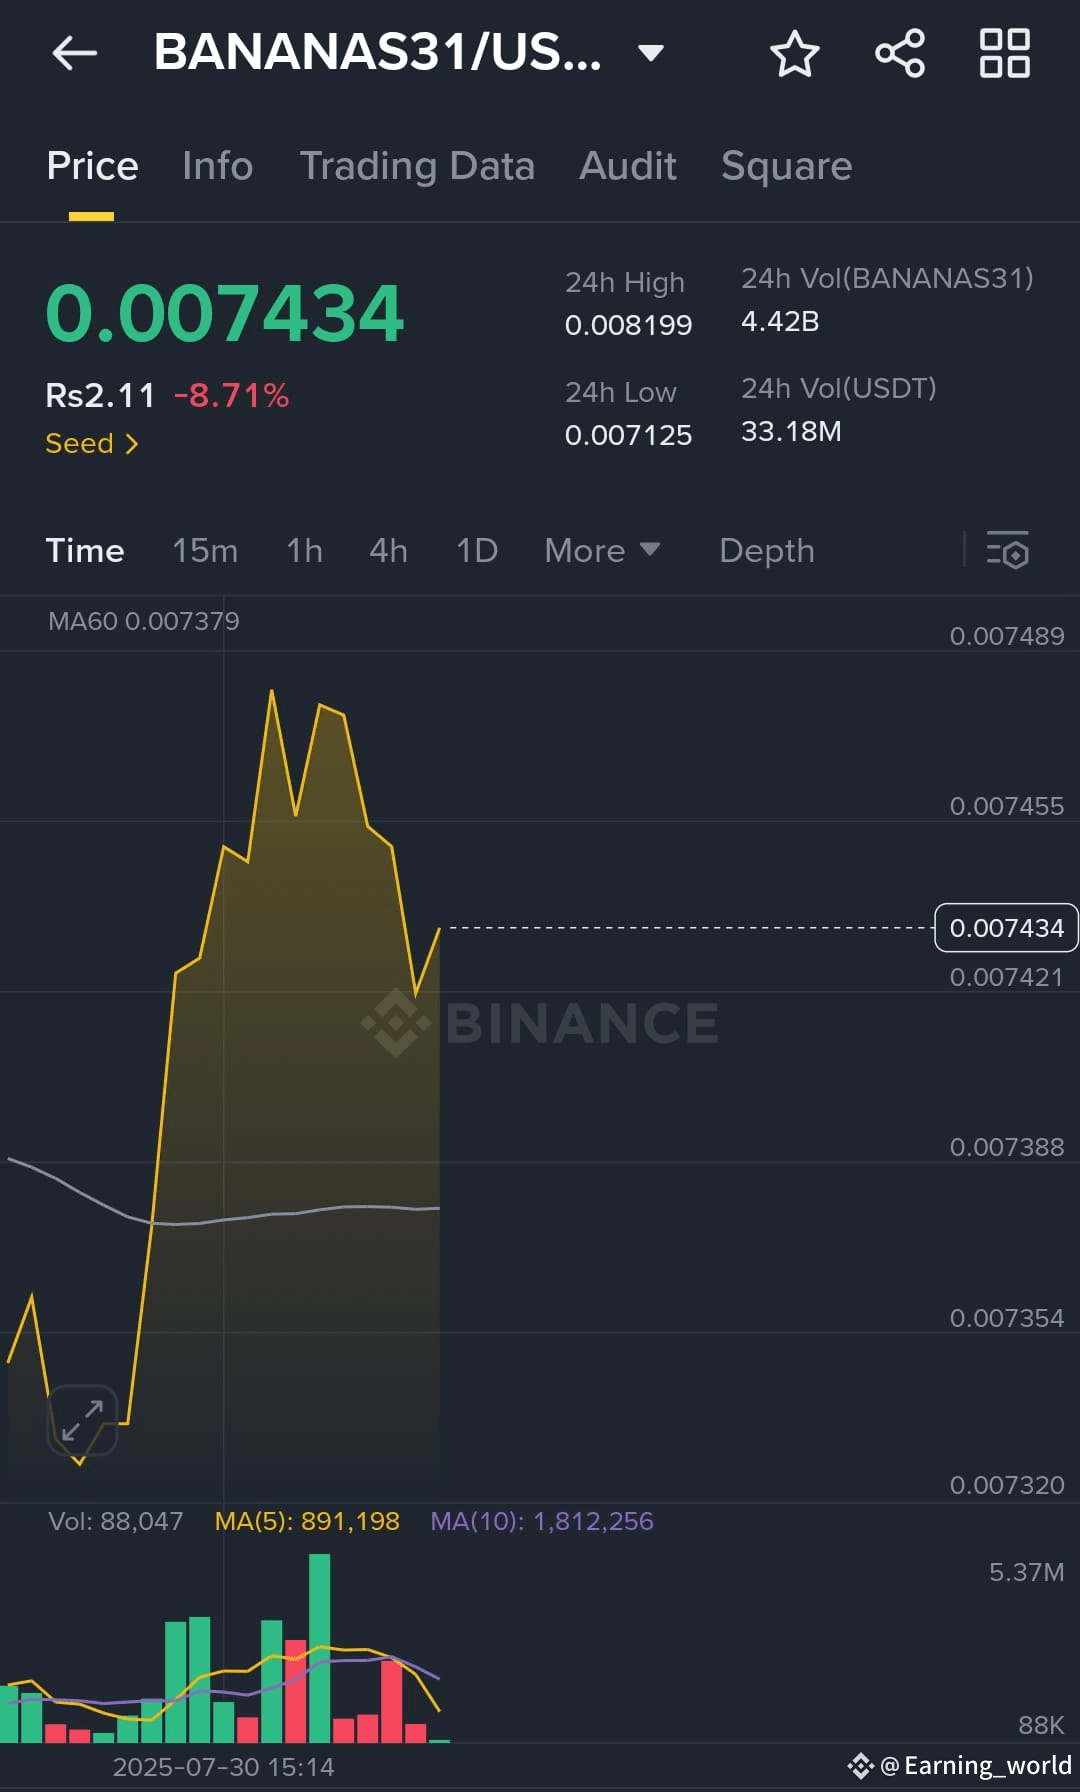Go back using the left arrow

click(x=75, y=53)
